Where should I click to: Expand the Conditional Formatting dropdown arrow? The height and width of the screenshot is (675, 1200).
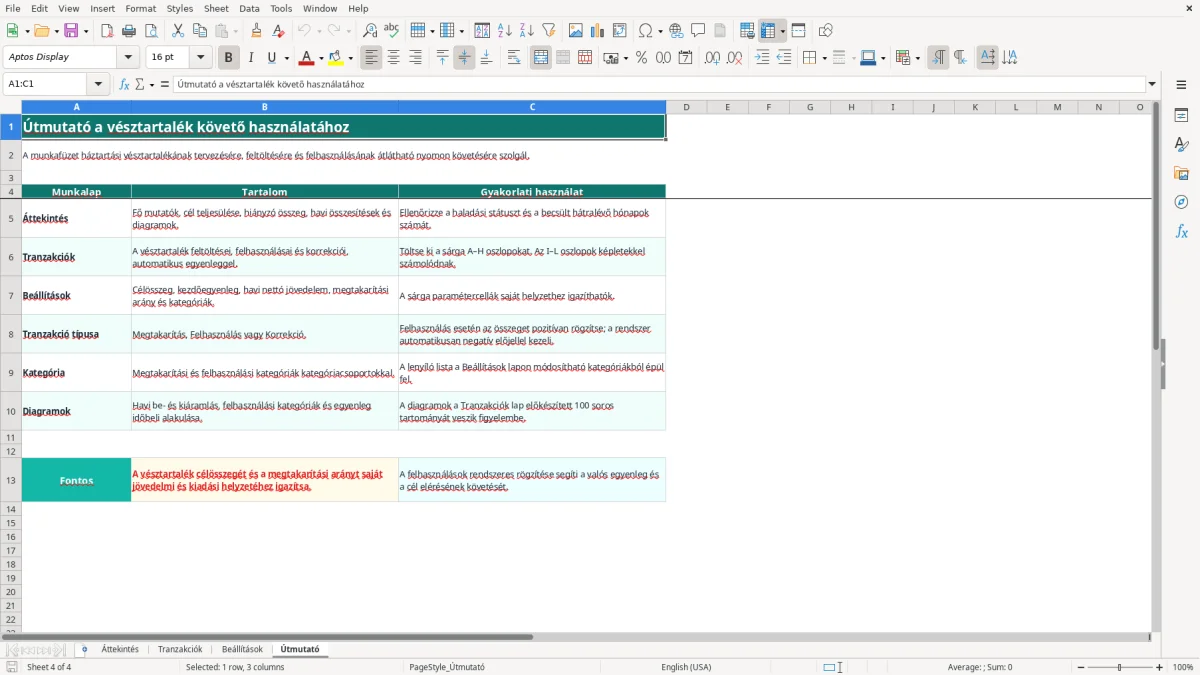click(x=917, y=58)
